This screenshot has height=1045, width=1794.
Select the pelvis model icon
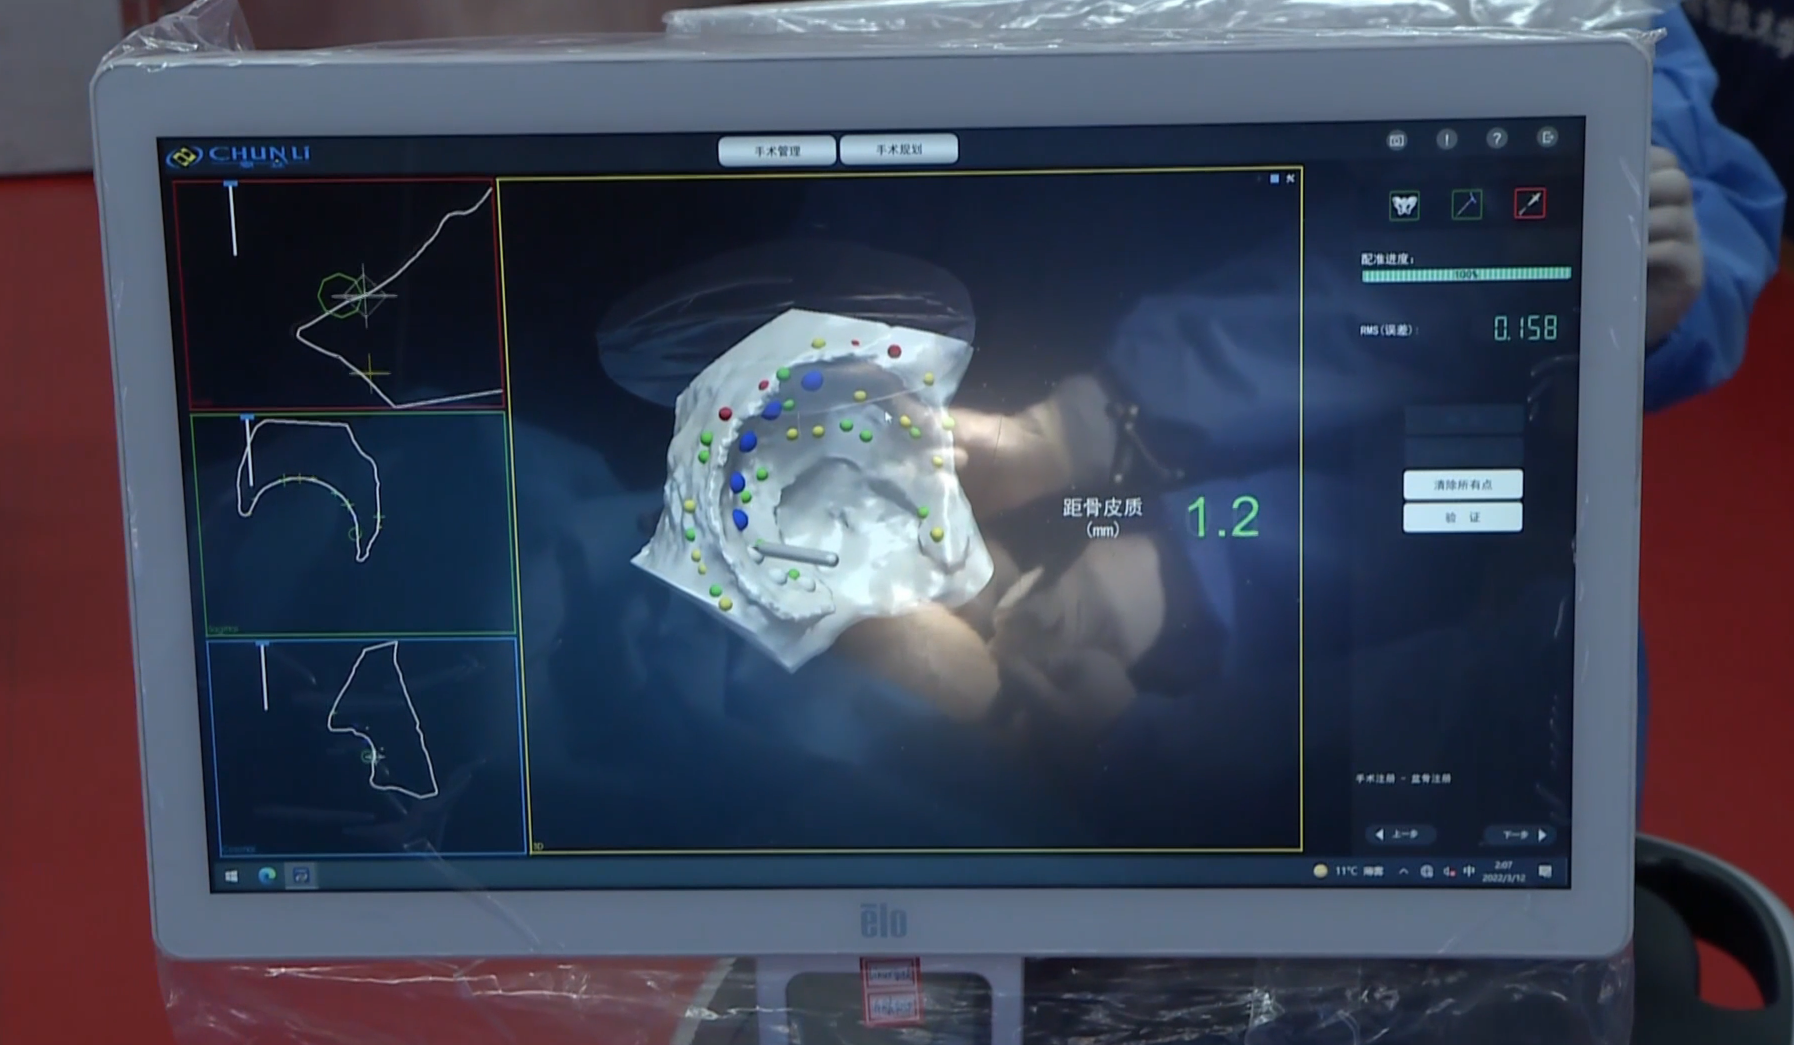pyautogui.click(x=1404, y=205)
